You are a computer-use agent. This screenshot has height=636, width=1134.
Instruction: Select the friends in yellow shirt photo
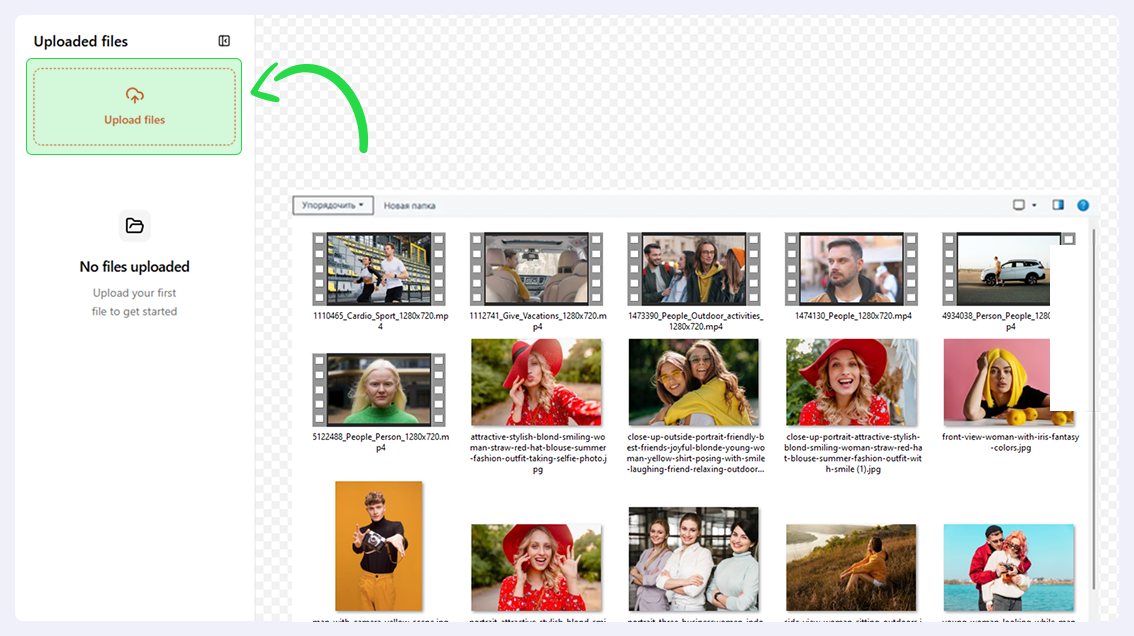coord(694,382)
